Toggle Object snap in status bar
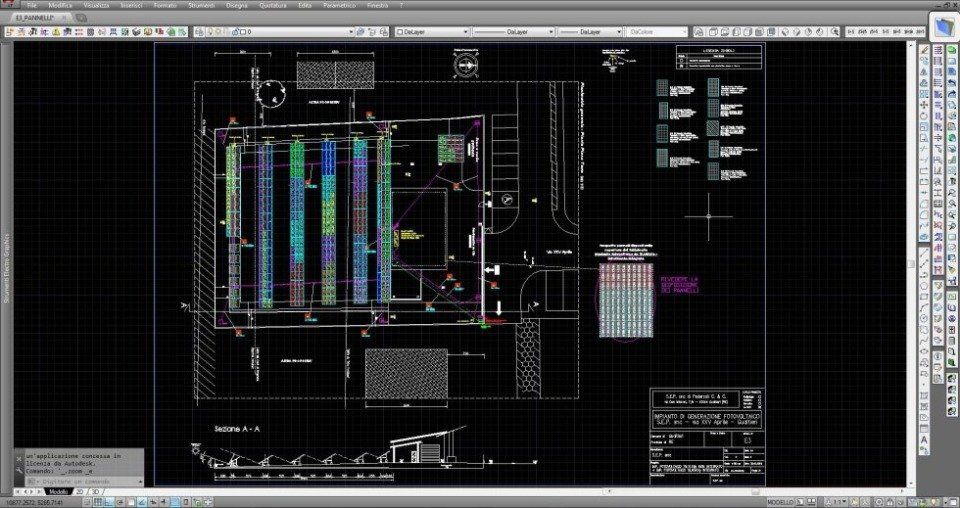 tap(131, 502)
